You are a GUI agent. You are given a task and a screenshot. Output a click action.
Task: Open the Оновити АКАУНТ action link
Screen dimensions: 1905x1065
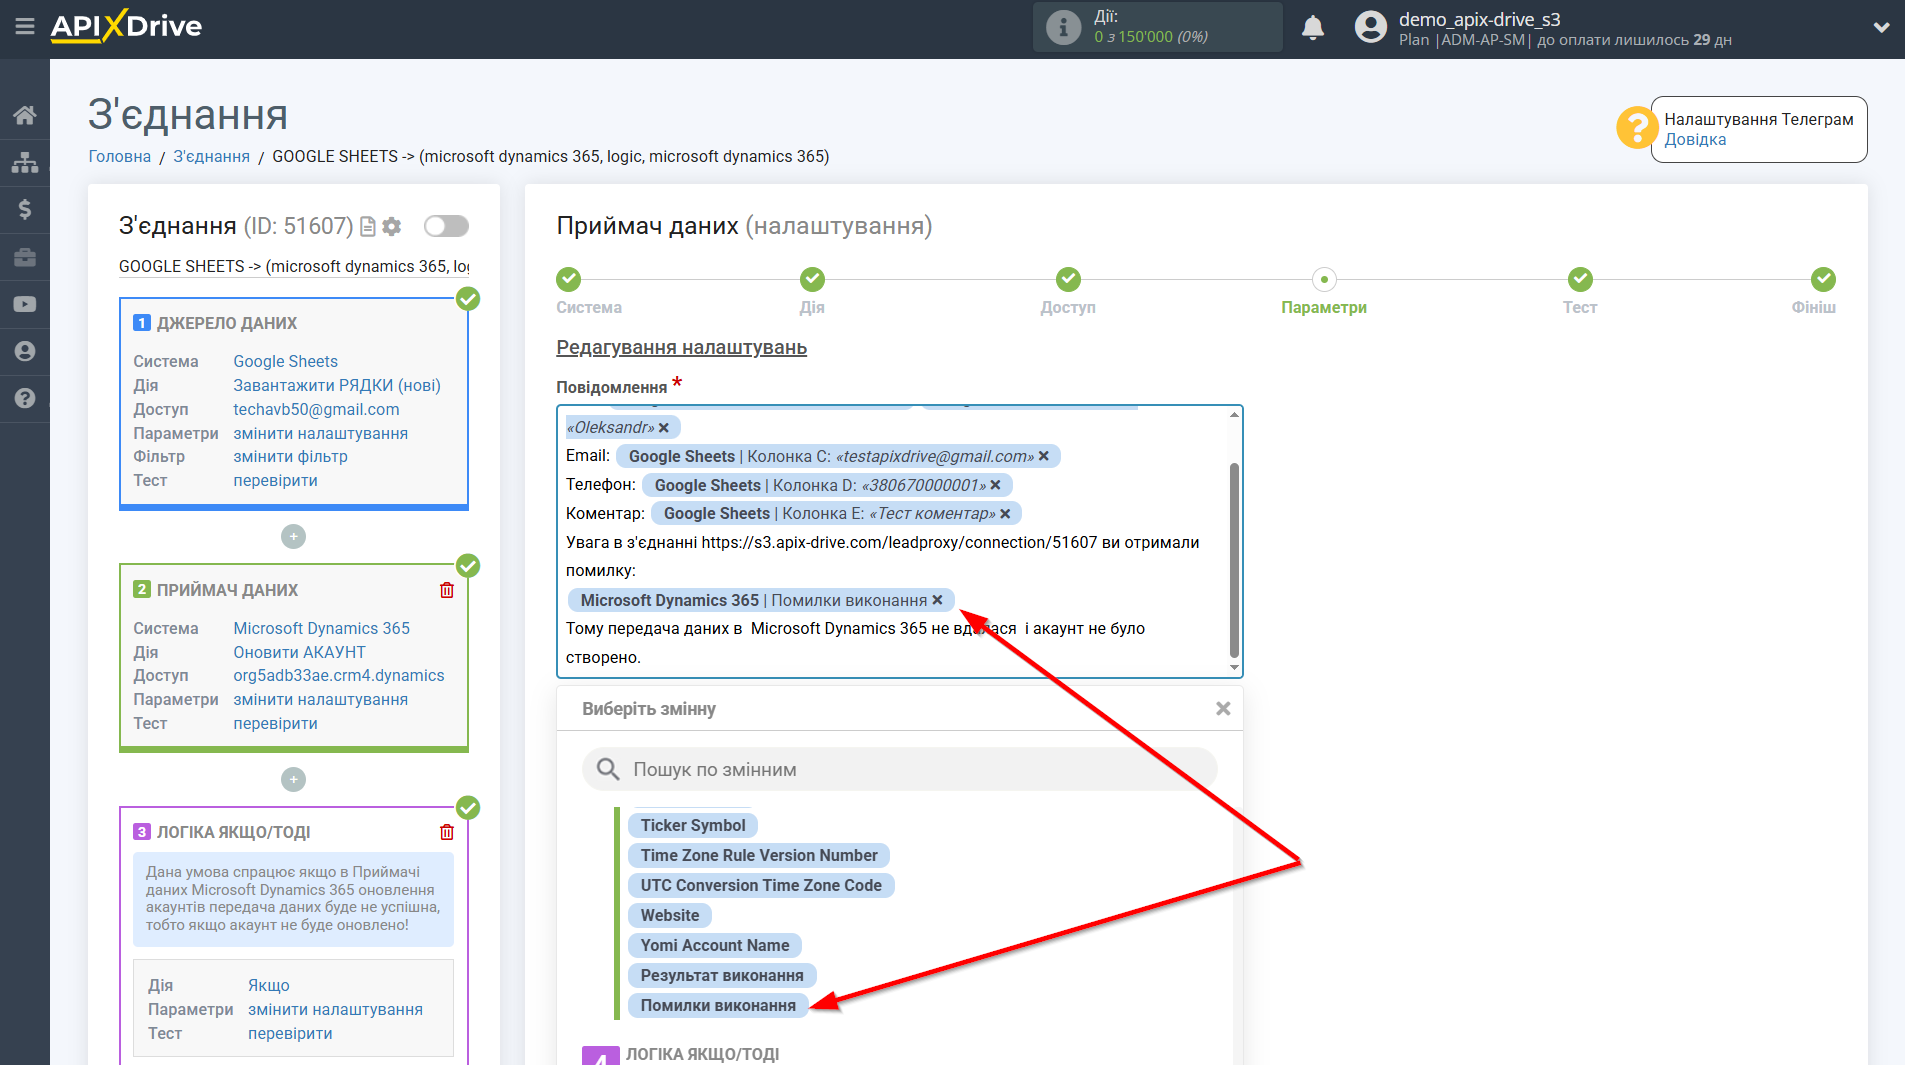[x=299, y=652]
